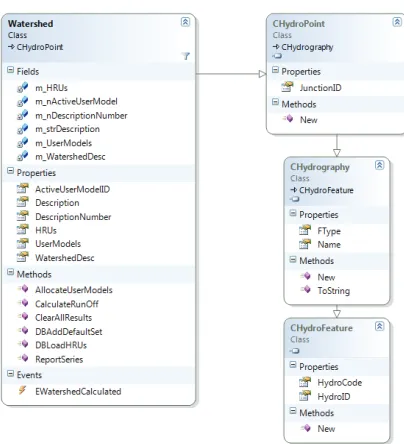
Task: Collapse the Events section in Watershed
Action: (x=11, y=373)
